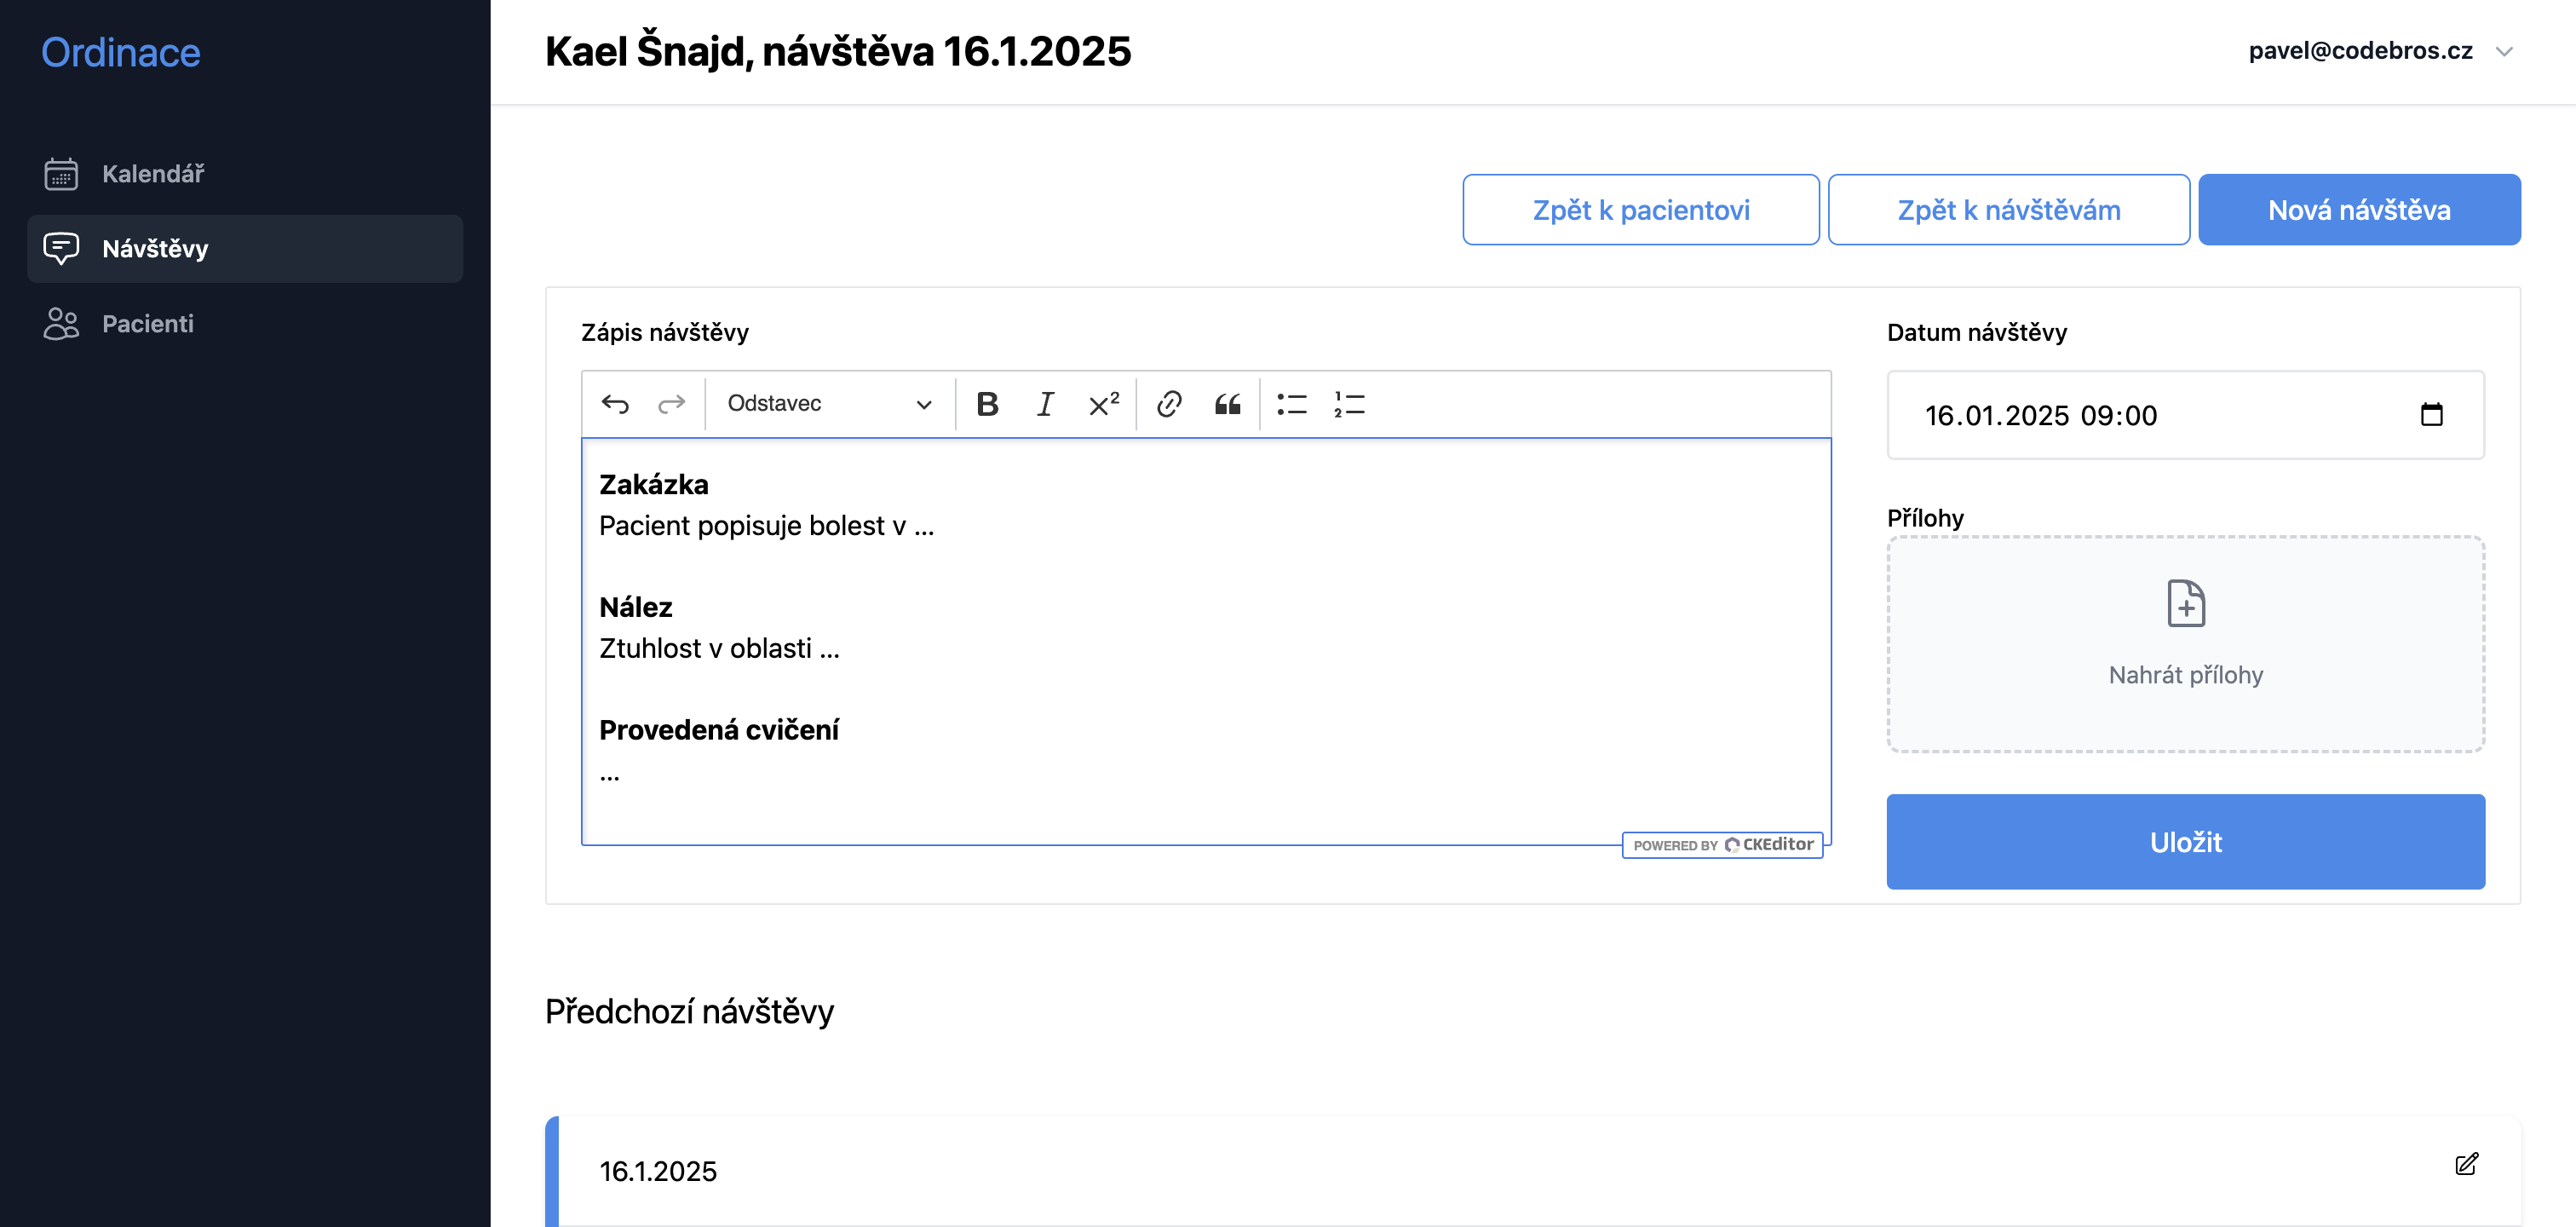Image resolution: width=2576 pixels, height=1227 pixels.
Task: Insert a block quote
Action: [1227, 404]
